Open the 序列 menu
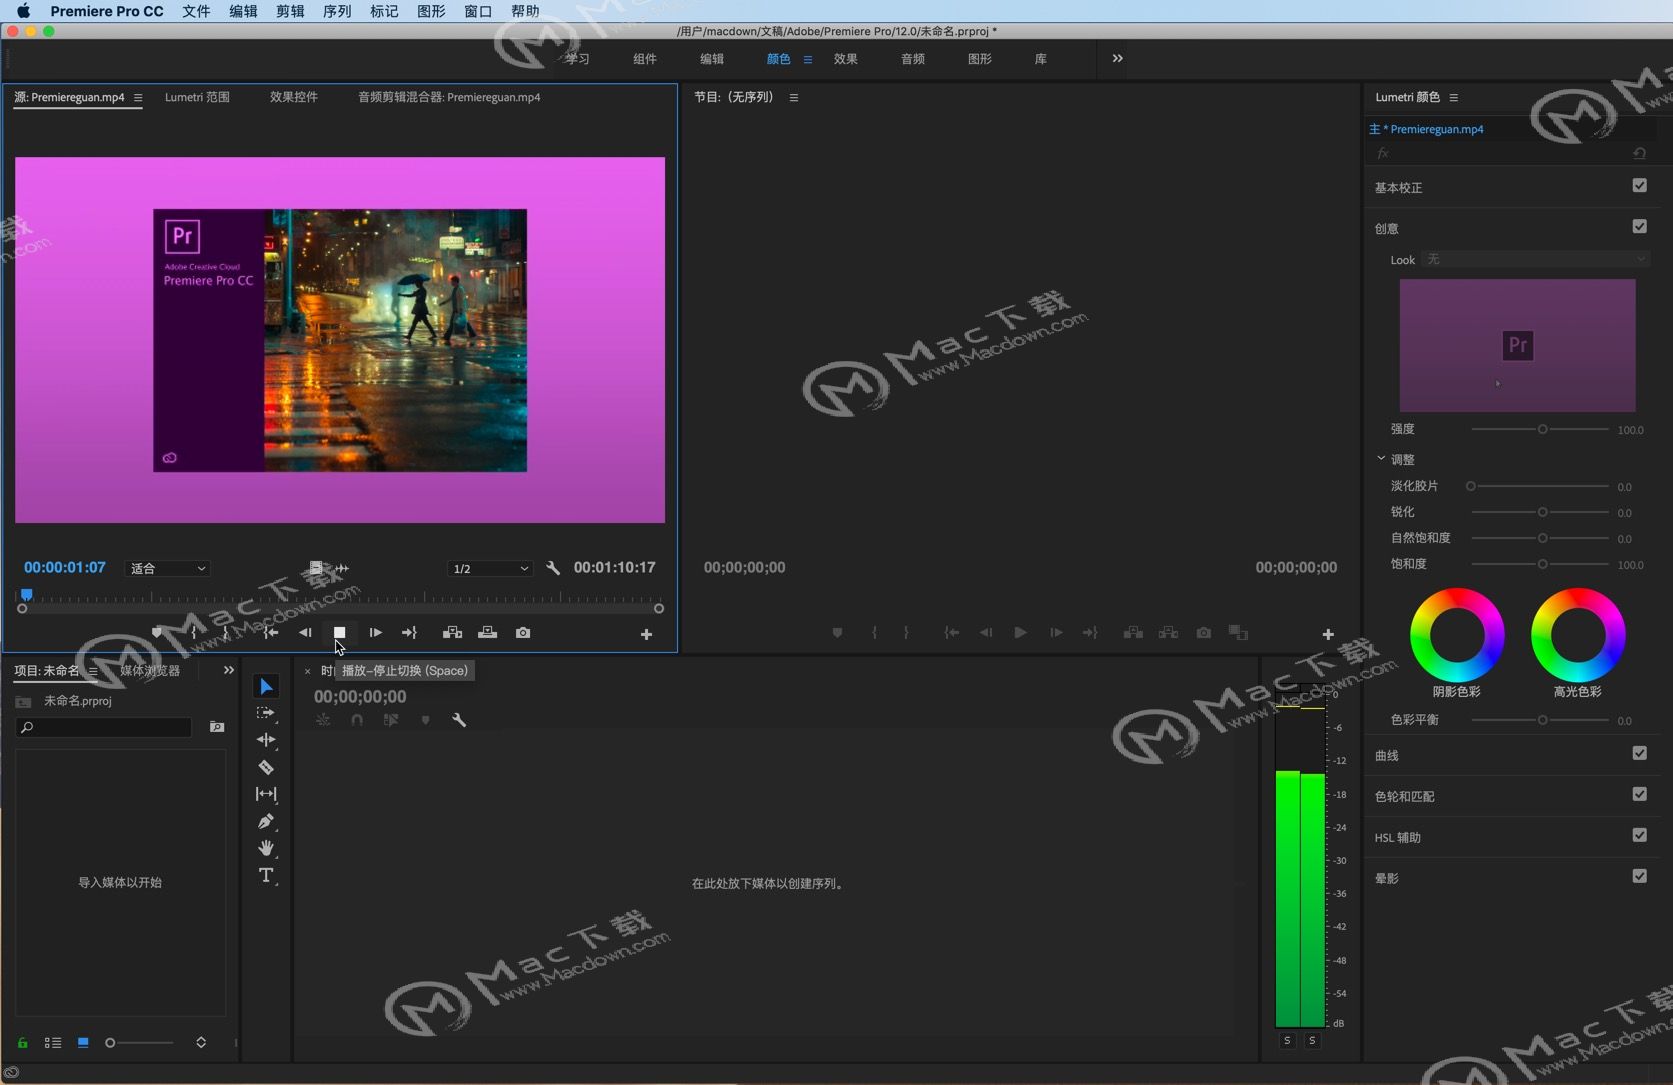Screen dimensions: 1673x1085 [337, 11]
